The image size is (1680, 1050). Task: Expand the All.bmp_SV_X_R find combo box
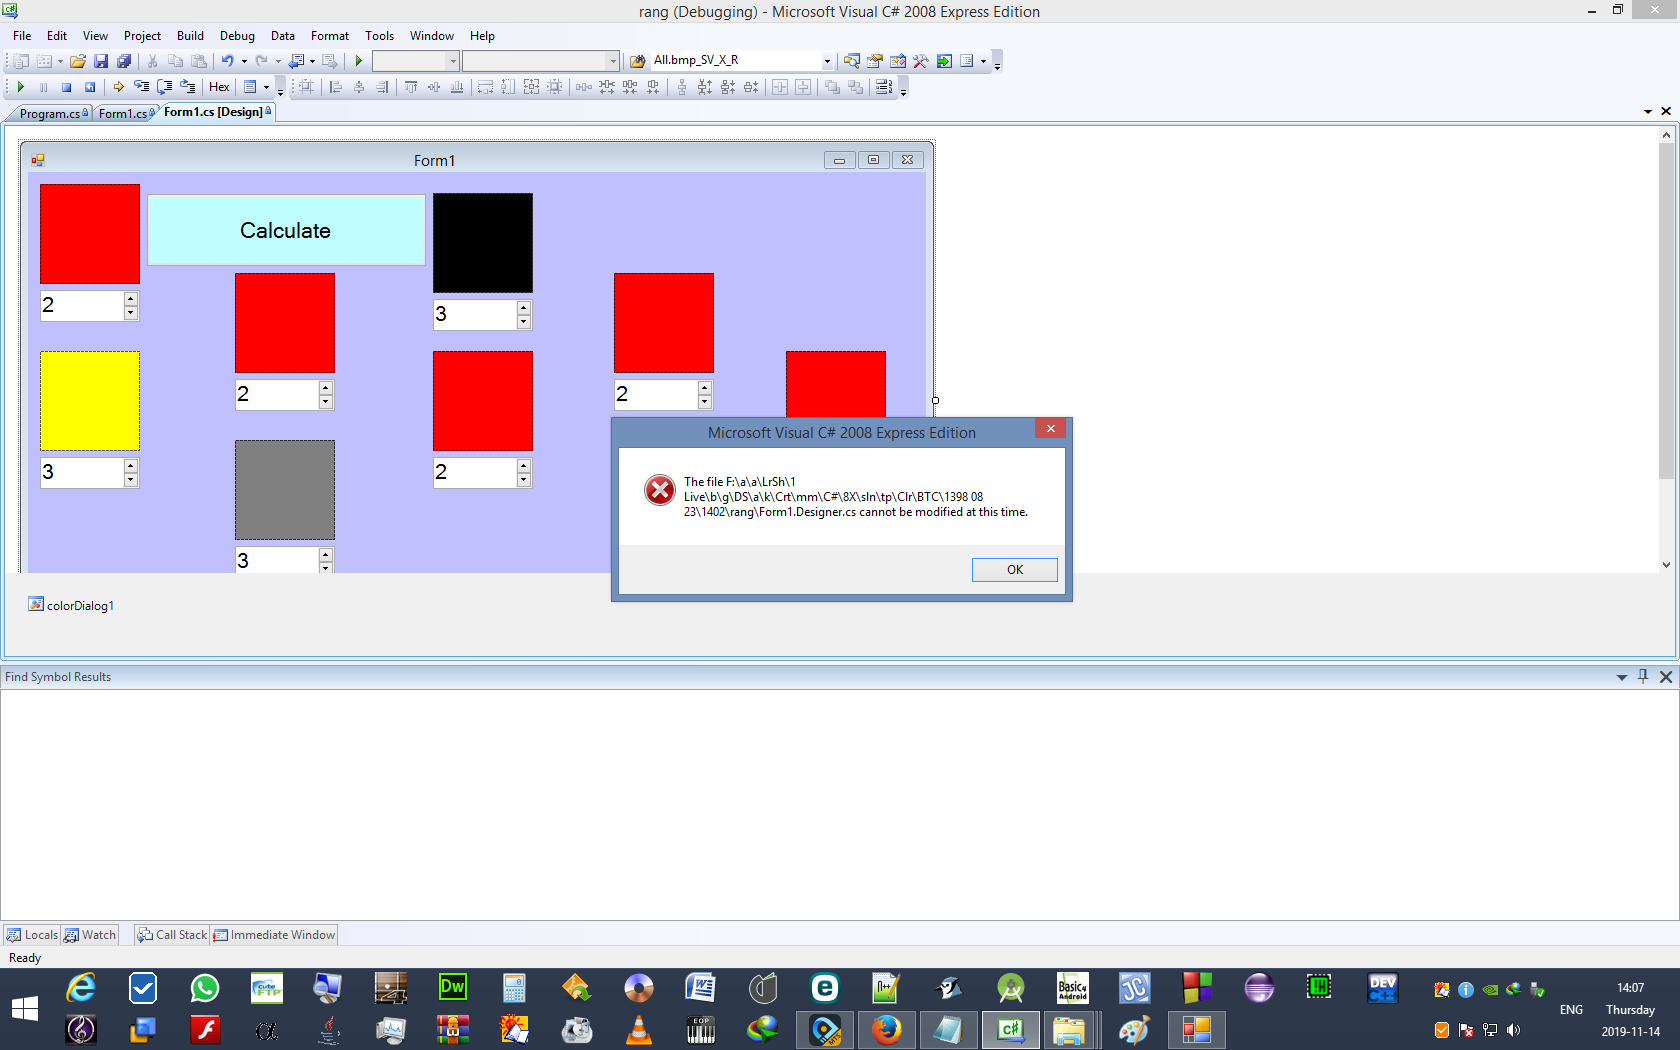point(827,61)
